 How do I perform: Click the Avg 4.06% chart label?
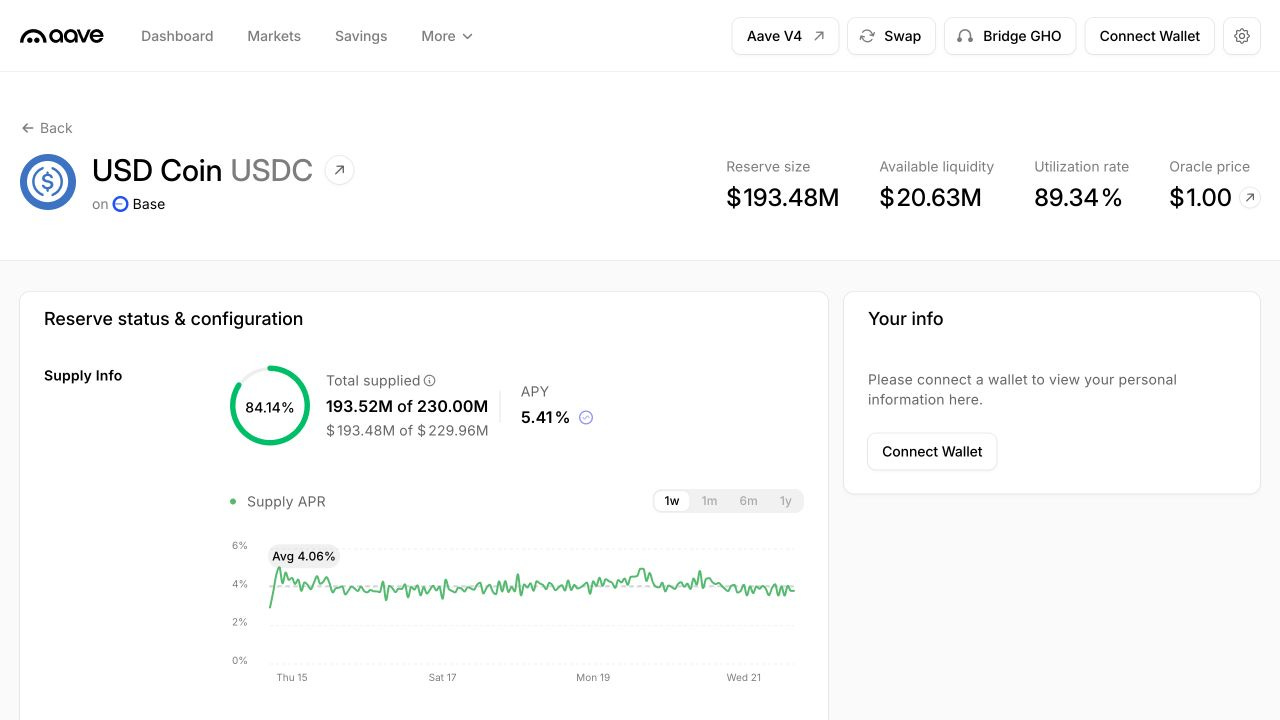pyautogui.click(x=304, y=556)
